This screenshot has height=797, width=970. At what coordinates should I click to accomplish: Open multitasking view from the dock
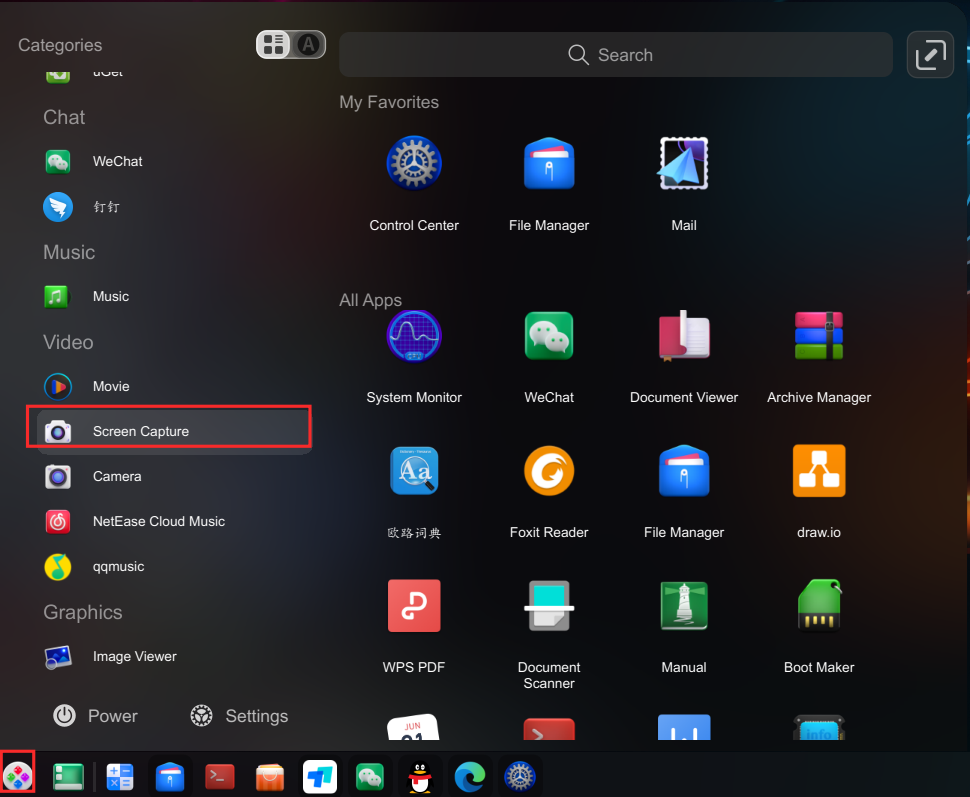68,777
